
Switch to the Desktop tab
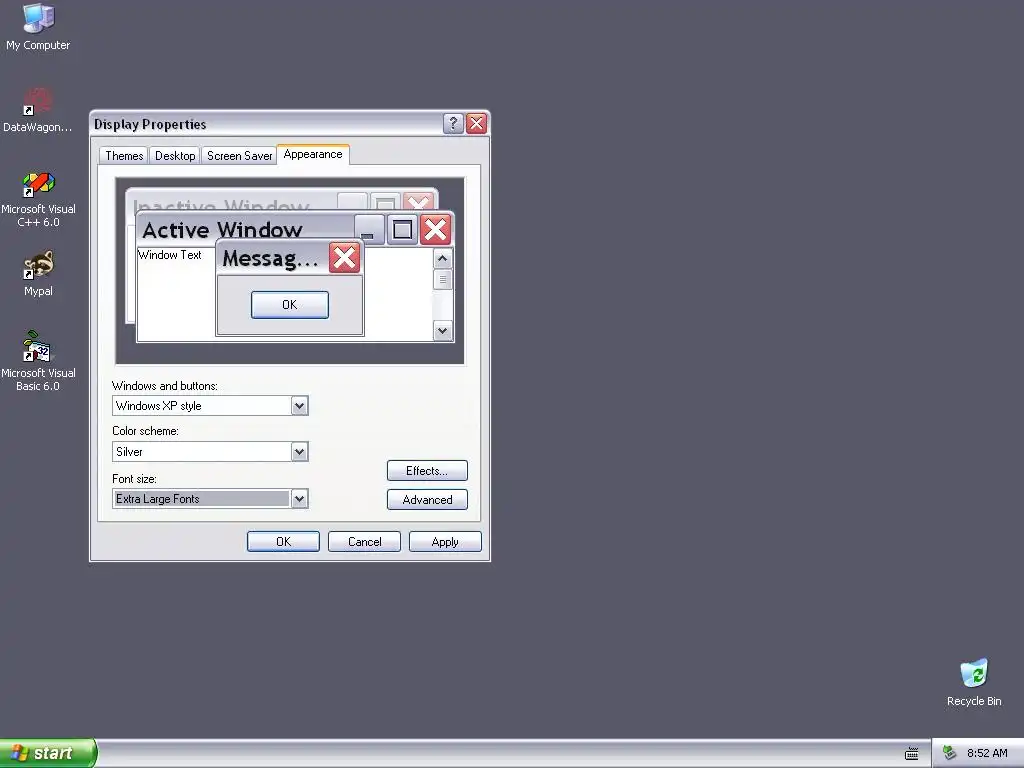[x=175, y=155]
